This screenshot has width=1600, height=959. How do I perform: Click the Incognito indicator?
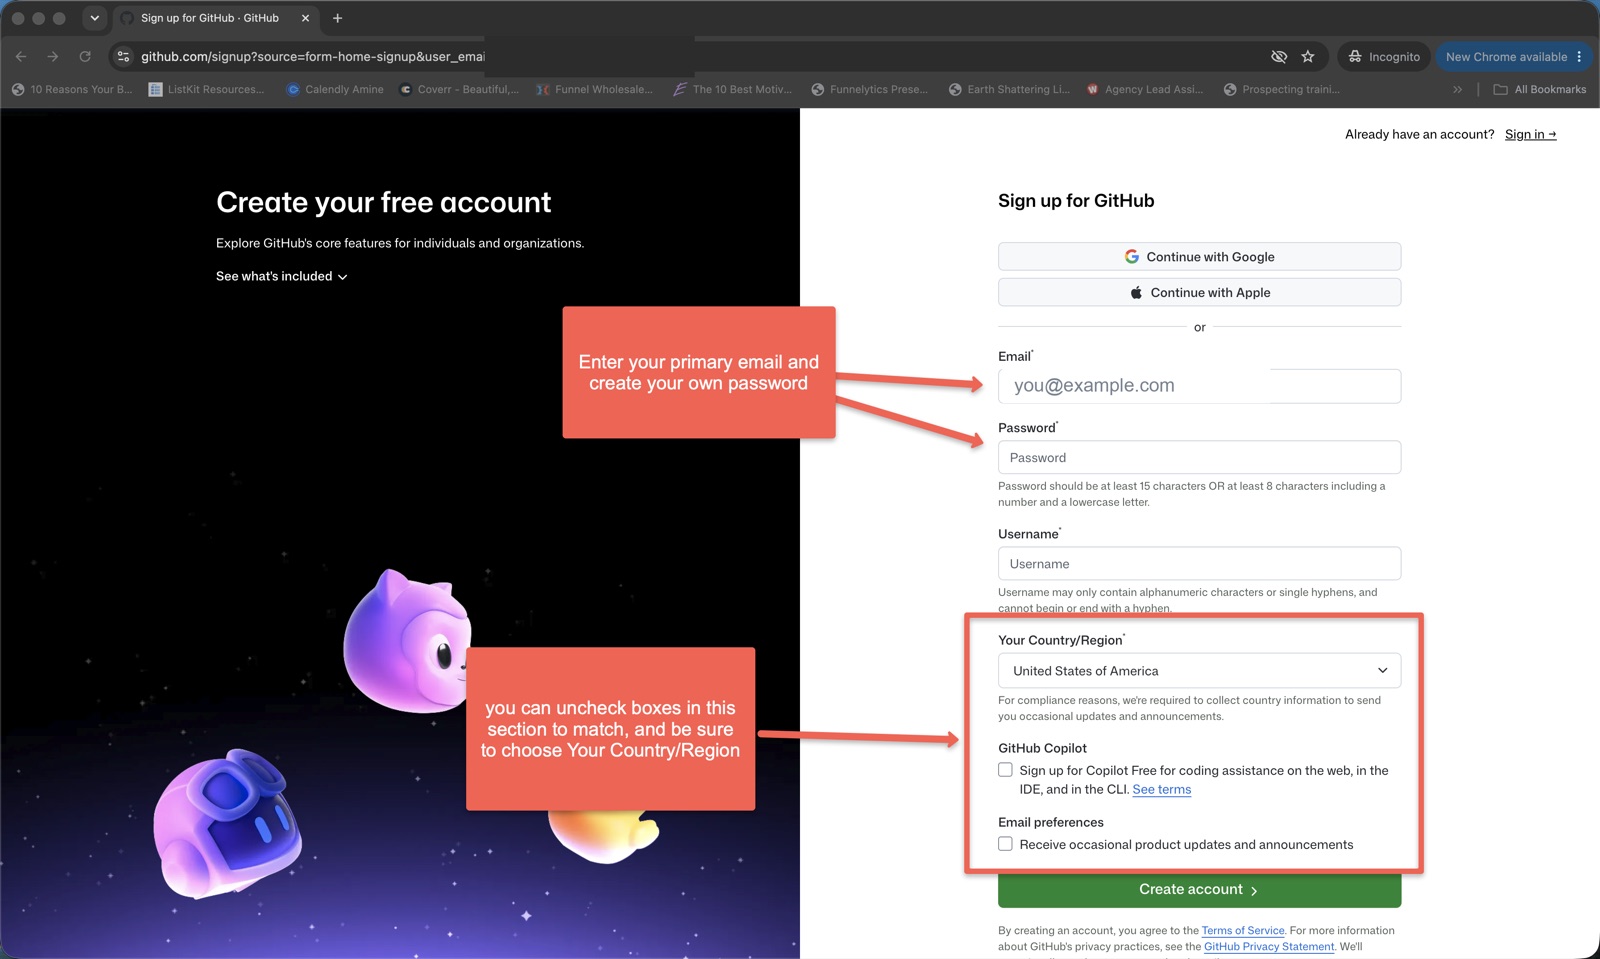click(1384, 57)
